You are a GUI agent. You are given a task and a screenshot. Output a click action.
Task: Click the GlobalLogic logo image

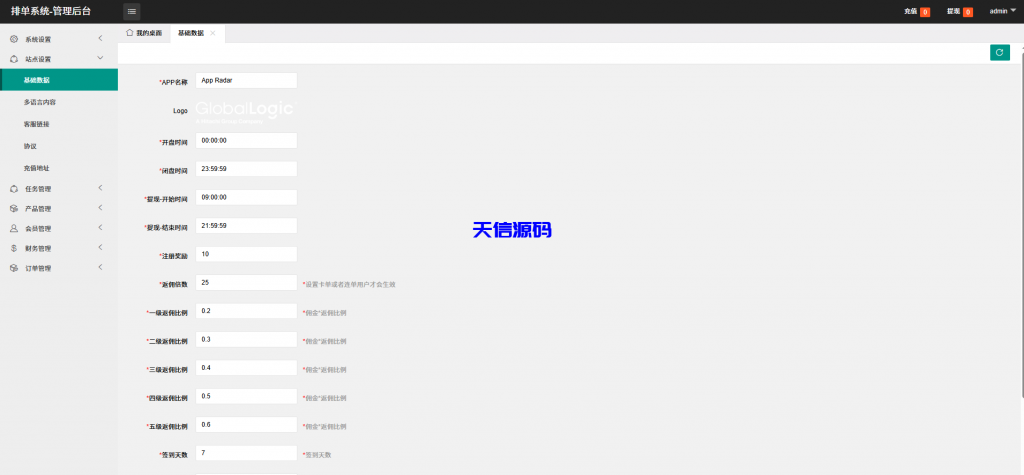click(x=230, y=110)
